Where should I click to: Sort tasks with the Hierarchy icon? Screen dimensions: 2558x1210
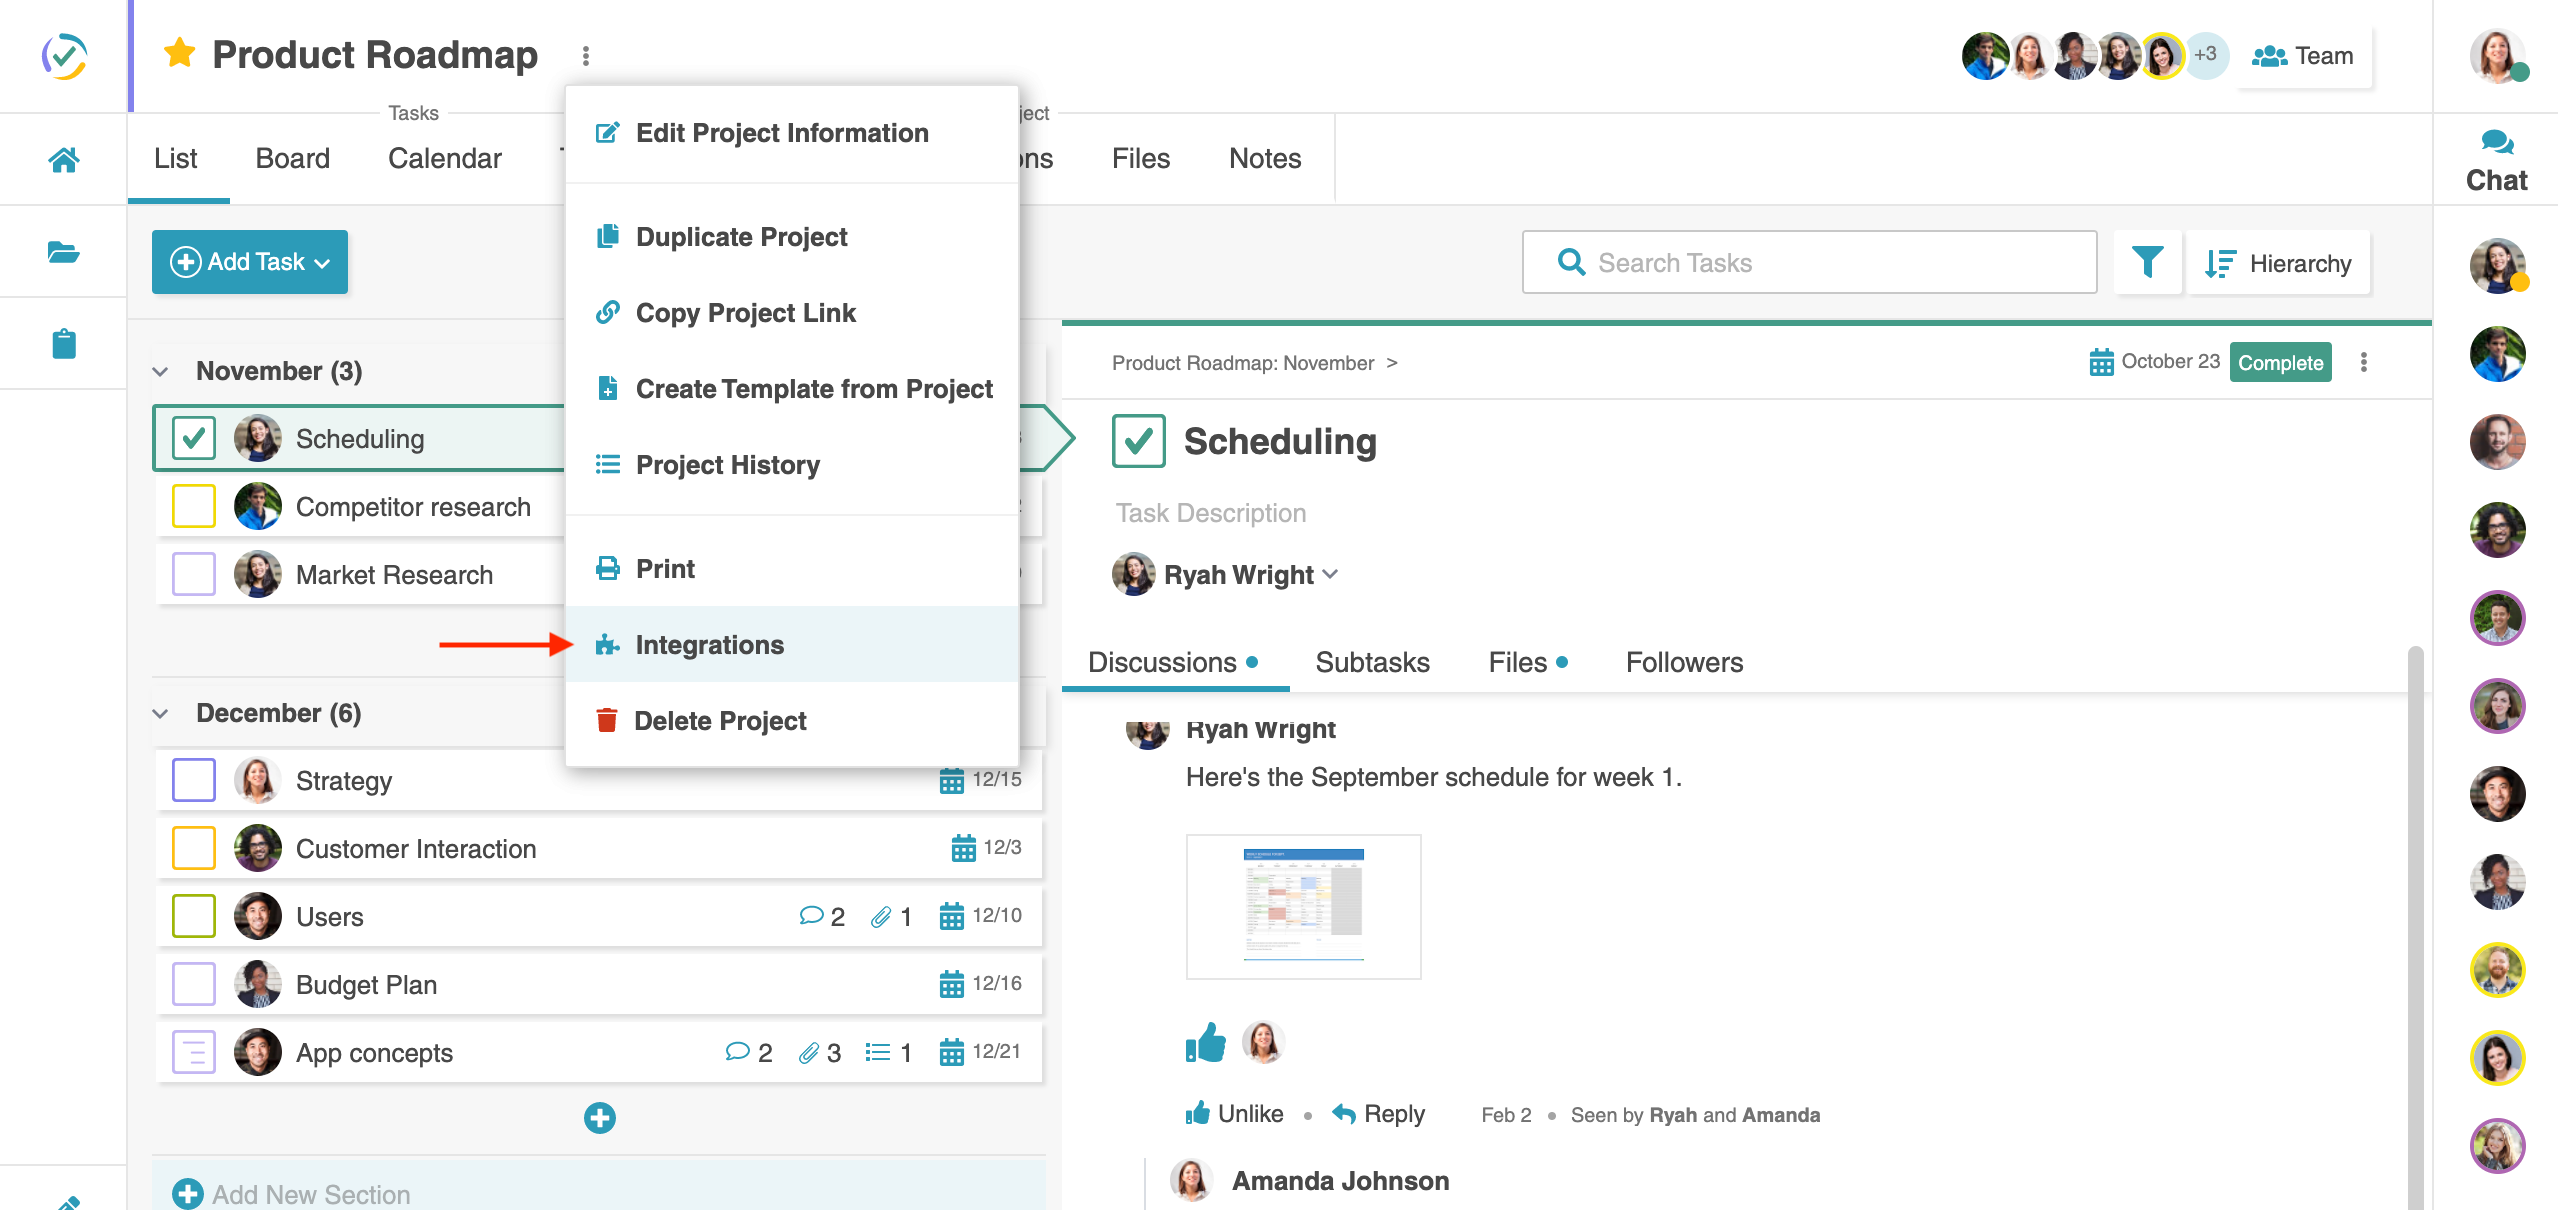tap(2219, 262)
